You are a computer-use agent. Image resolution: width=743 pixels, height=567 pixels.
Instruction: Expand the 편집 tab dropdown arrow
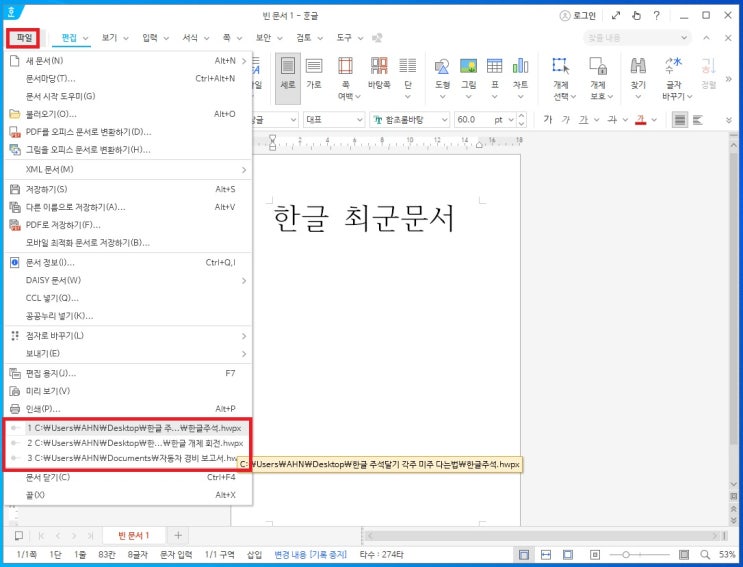pyautogui.click(x=86, y=38)
